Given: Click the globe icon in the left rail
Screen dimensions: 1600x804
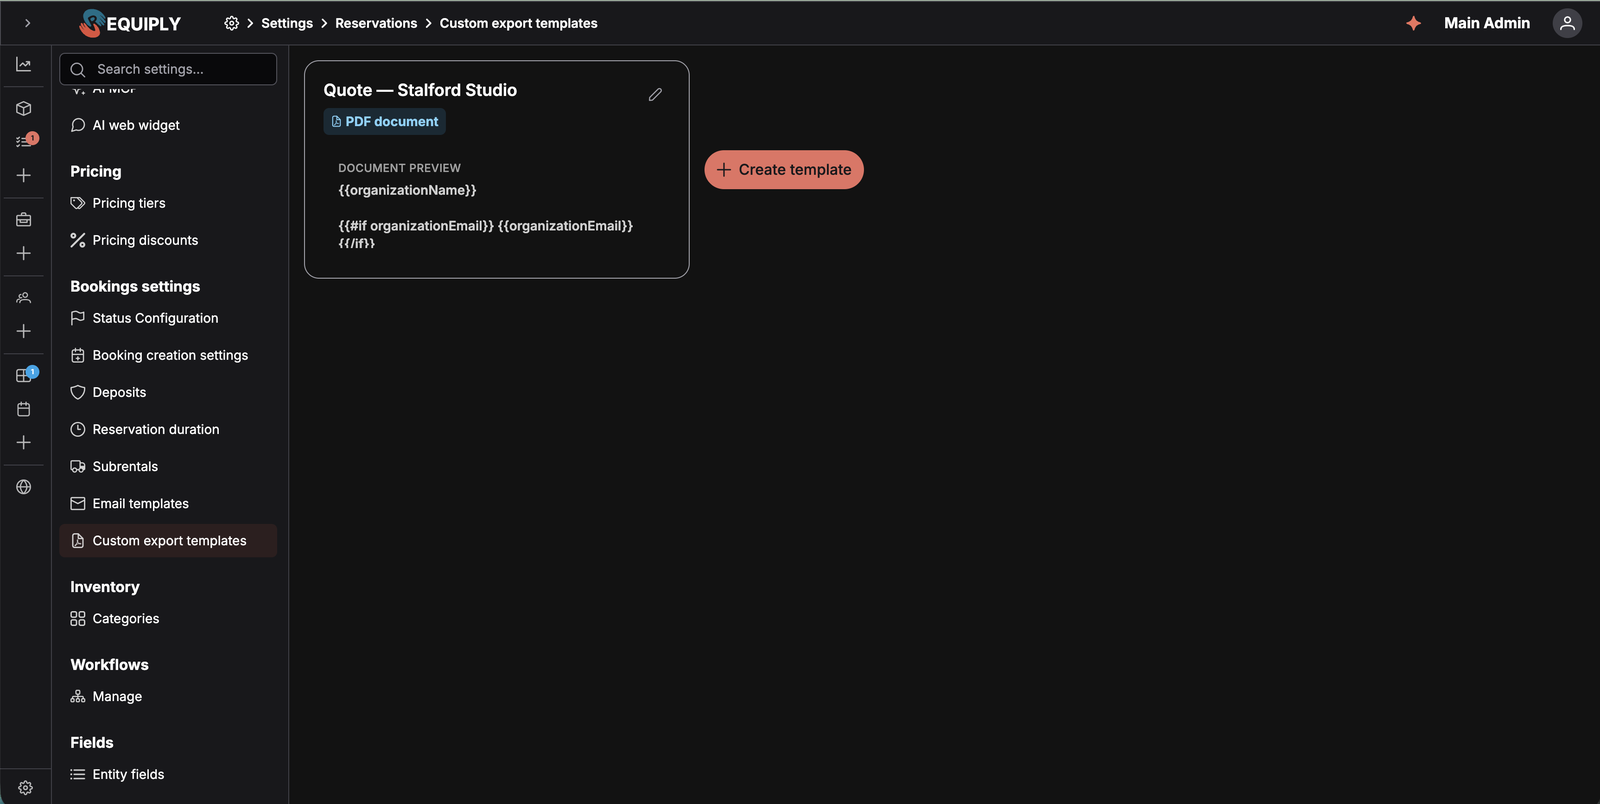Looking at the screenshot, I should pos(24,487).
